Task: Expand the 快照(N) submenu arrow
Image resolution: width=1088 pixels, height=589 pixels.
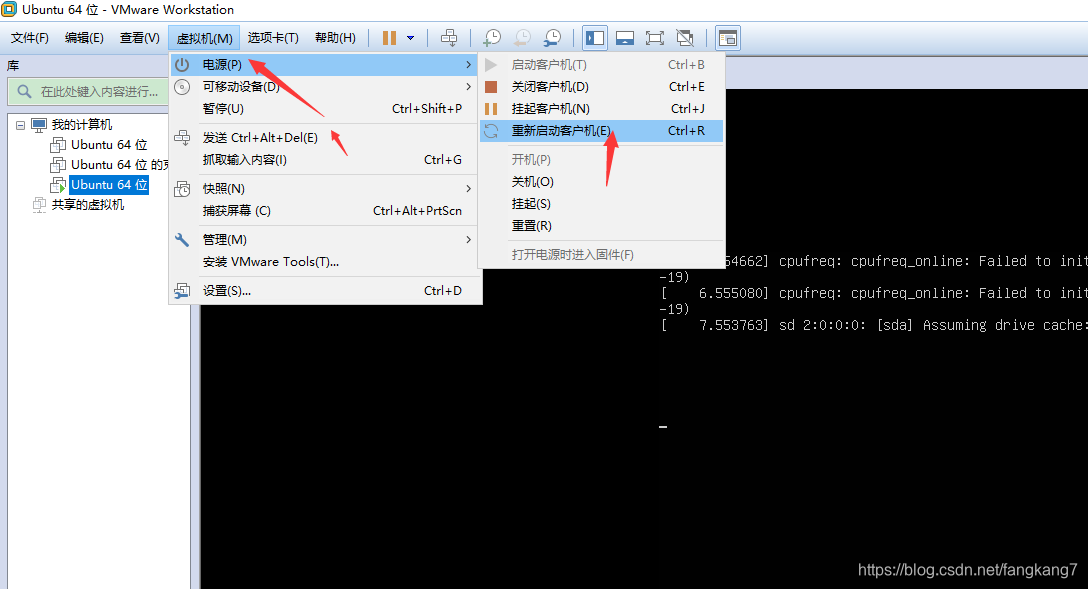Action: (468, 189)
